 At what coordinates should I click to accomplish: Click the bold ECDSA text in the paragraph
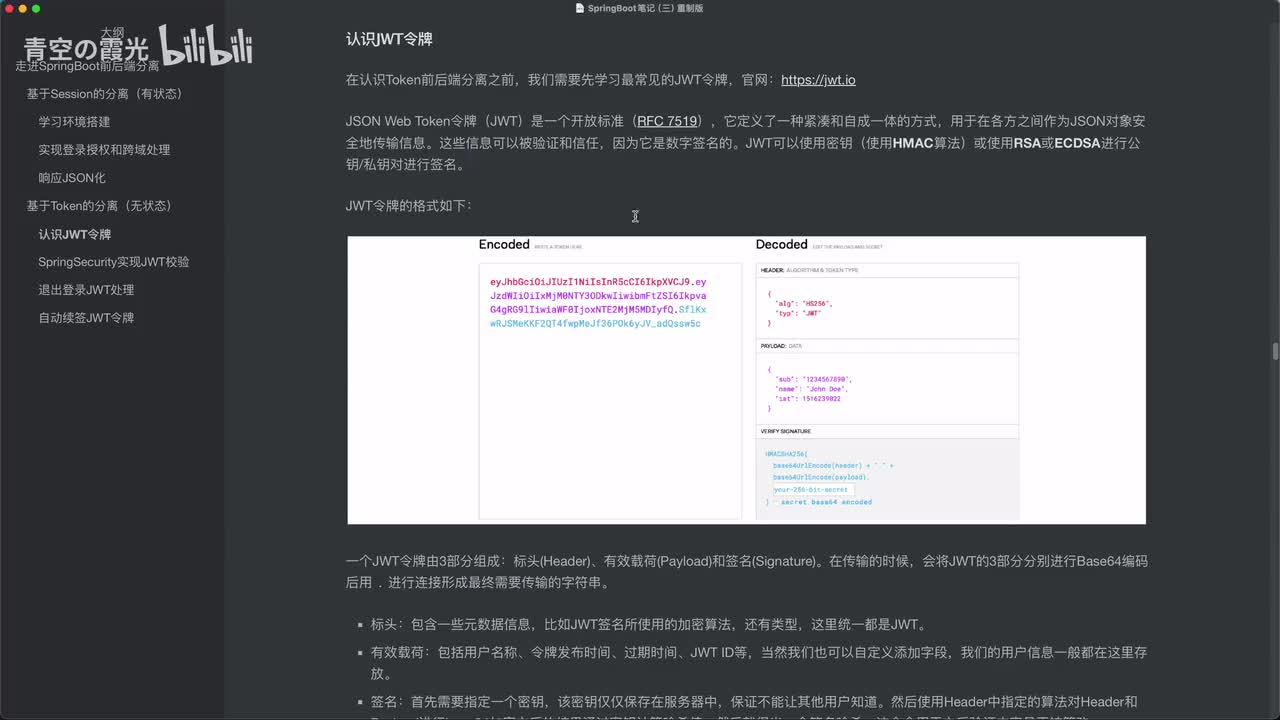pyautogui.click(x=1079, y=143)
